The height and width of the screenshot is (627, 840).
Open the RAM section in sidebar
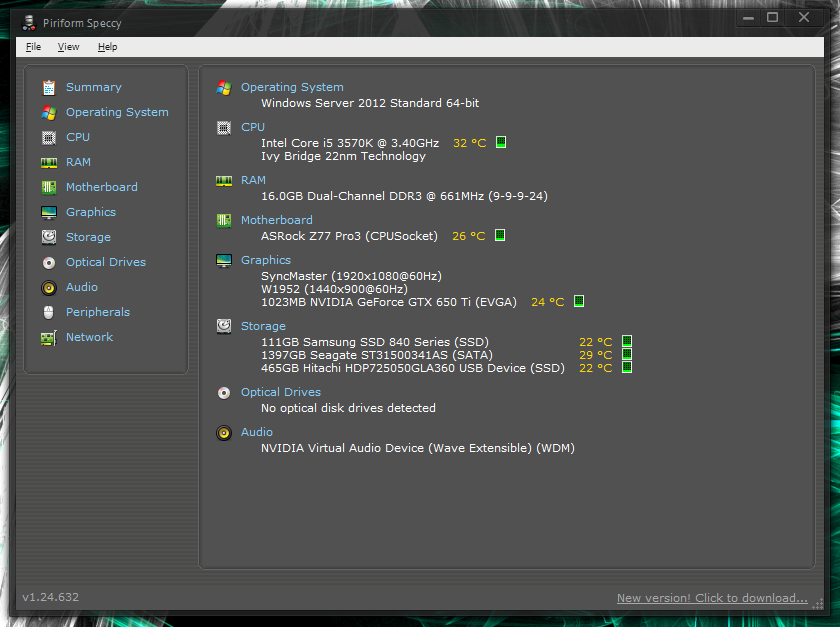point(78,162)
